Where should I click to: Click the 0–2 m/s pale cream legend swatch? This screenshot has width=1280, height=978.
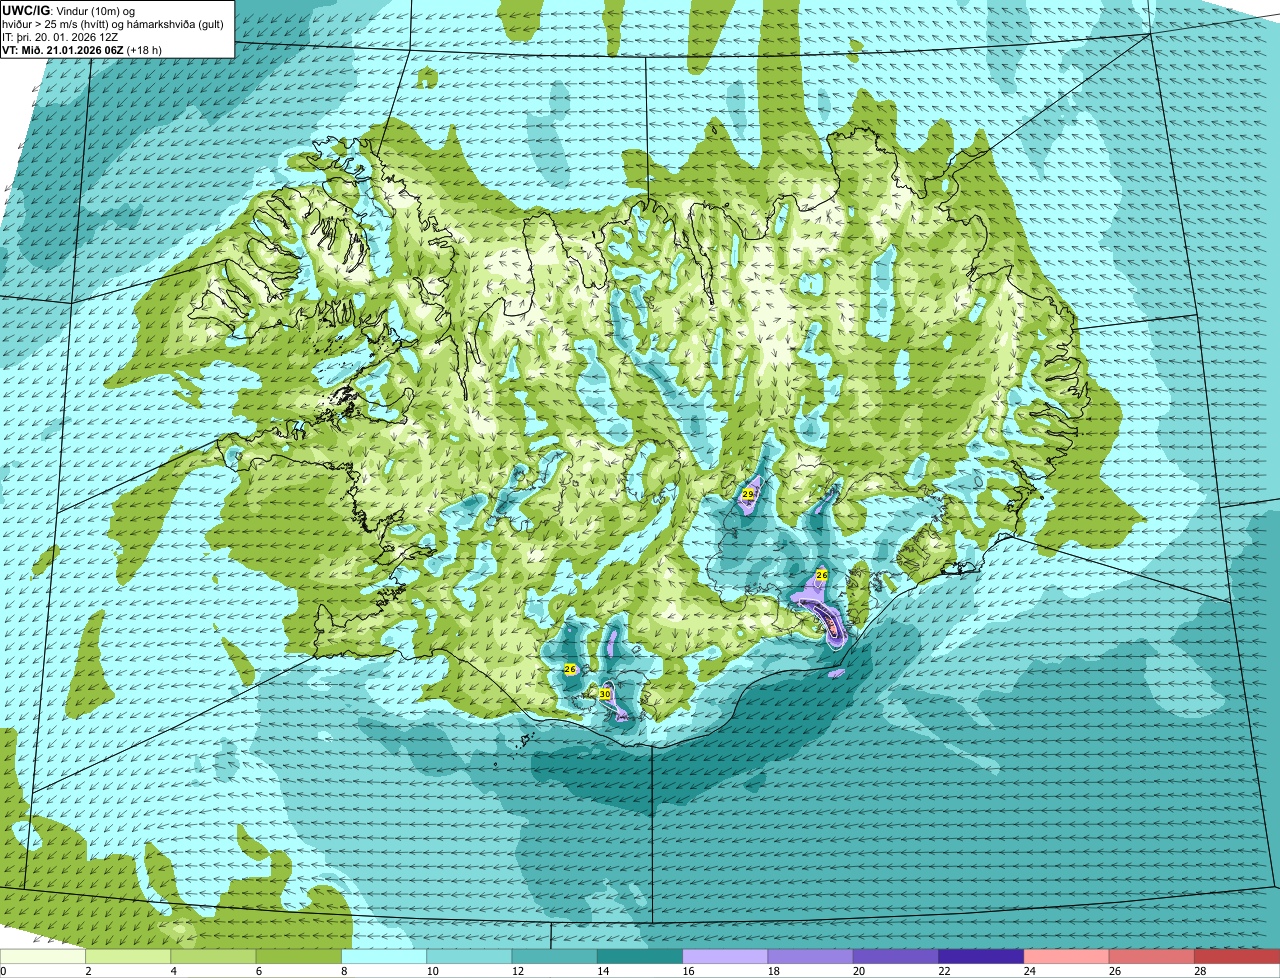pyautogui.click(x=43, y=957)
